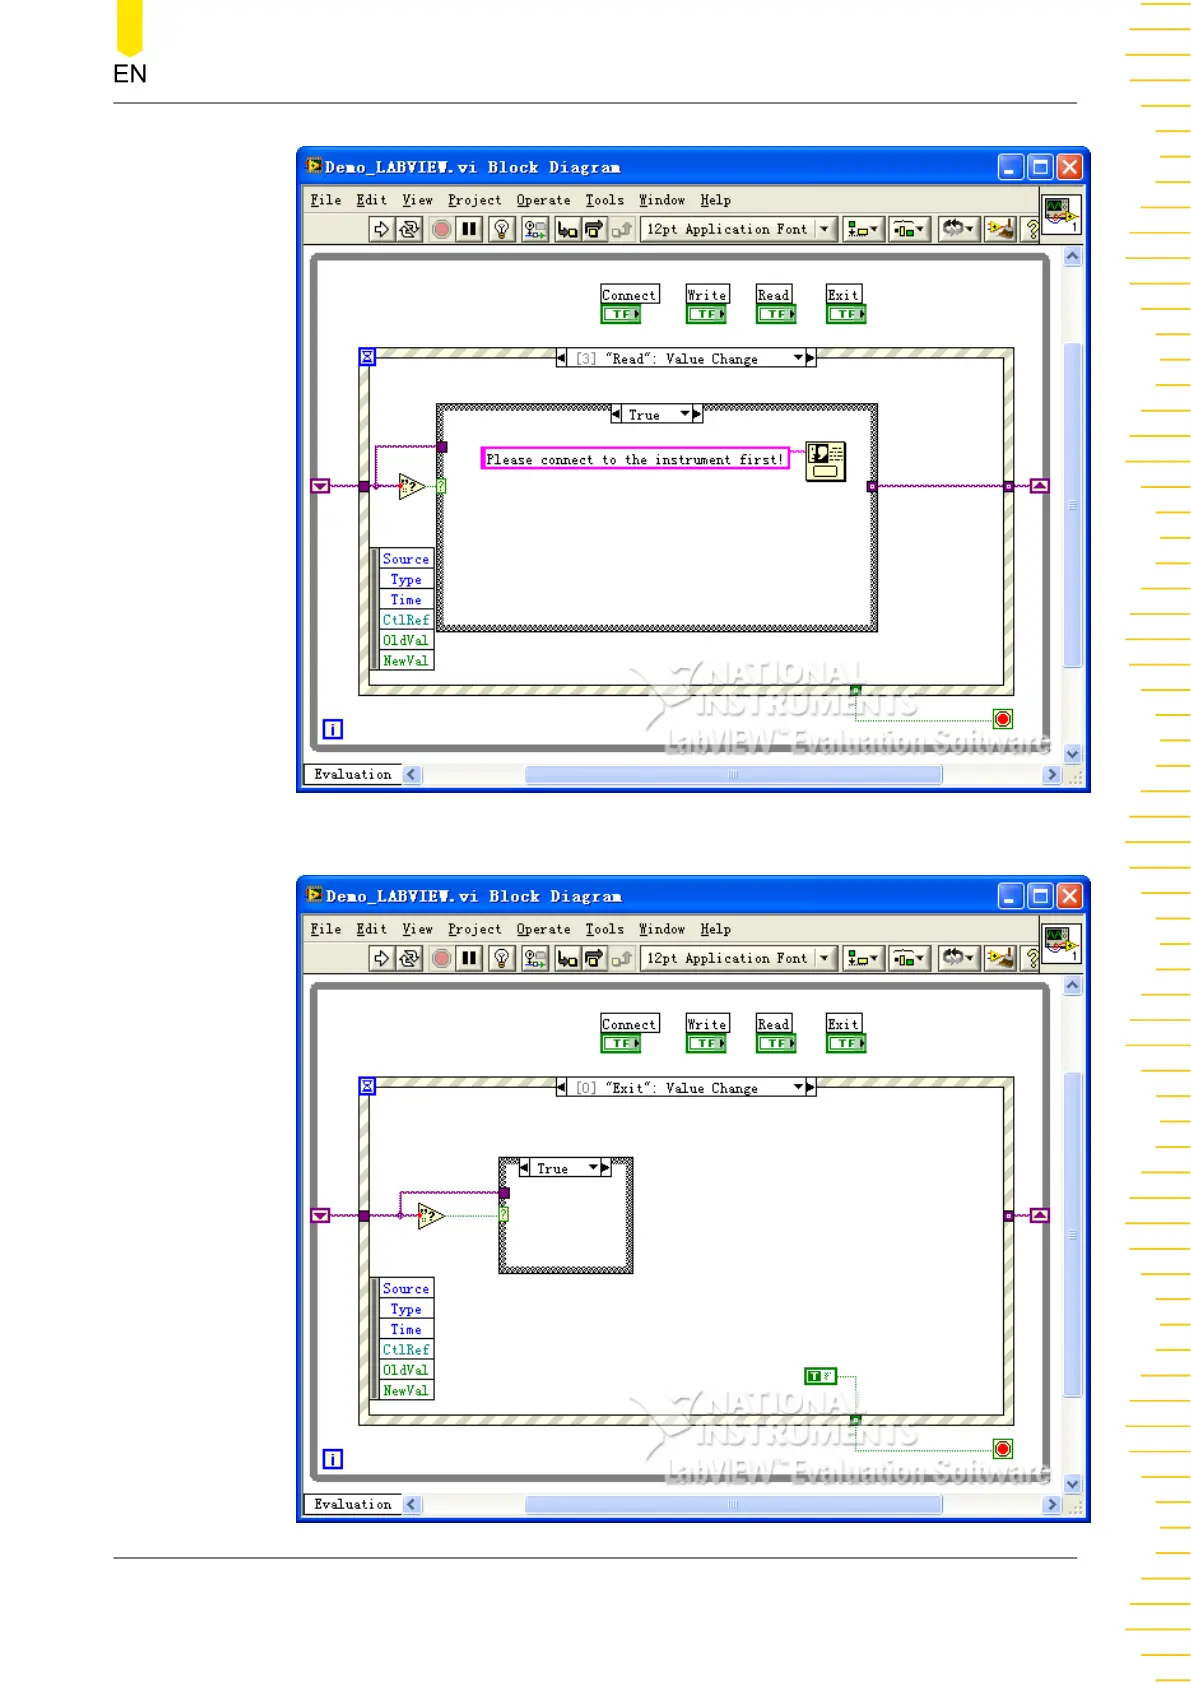Click the Exit boolean terminal in the top diagram
The width and height of the screenshot is (1191, 1684).
[846, 314]
